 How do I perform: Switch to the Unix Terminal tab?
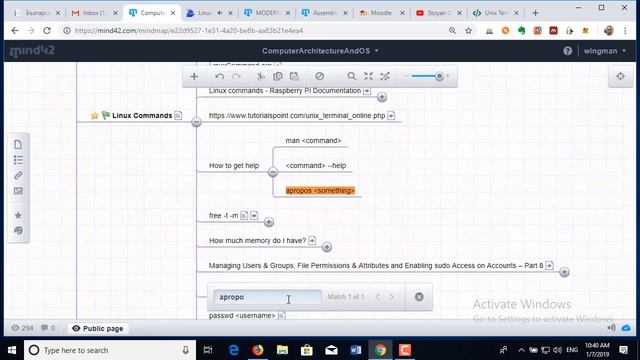(495, 13)
